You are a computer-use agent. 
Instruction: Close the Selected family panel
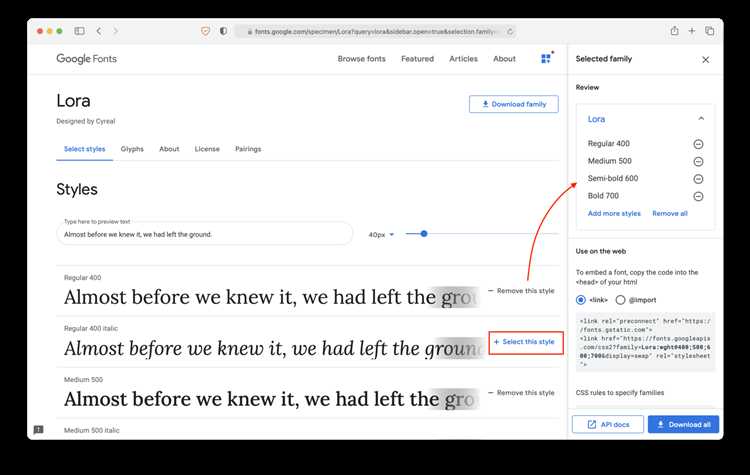[x=706, y=59]
